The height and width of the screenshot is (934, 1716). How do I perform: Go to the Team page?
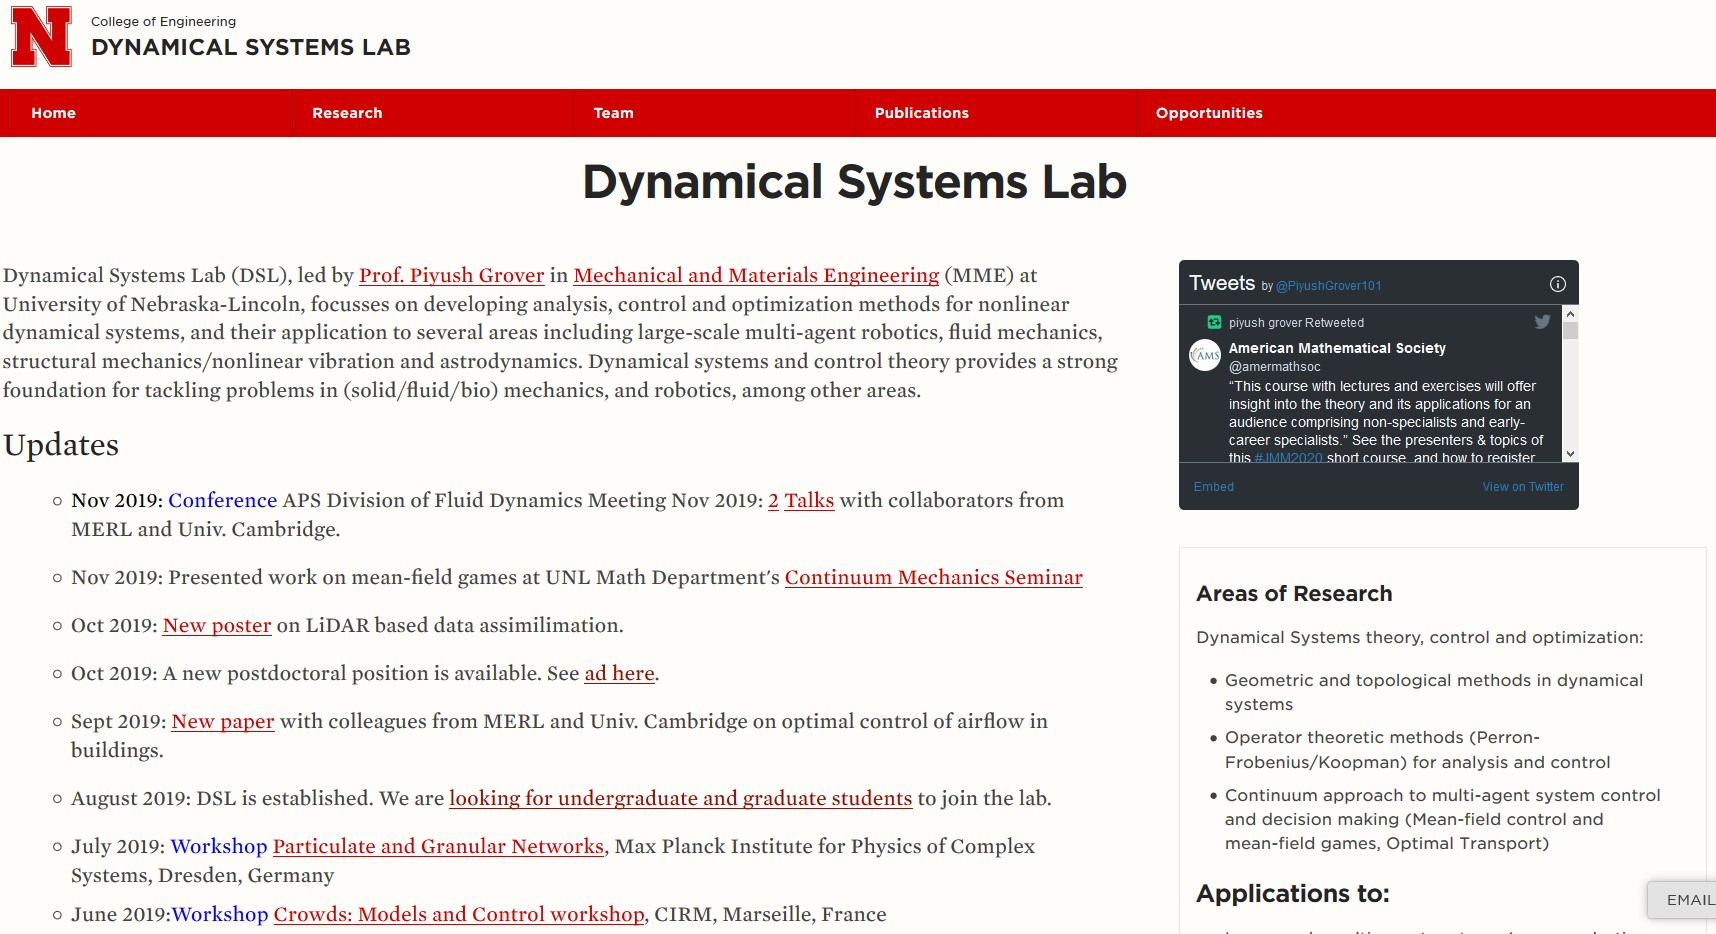[613, 113]
